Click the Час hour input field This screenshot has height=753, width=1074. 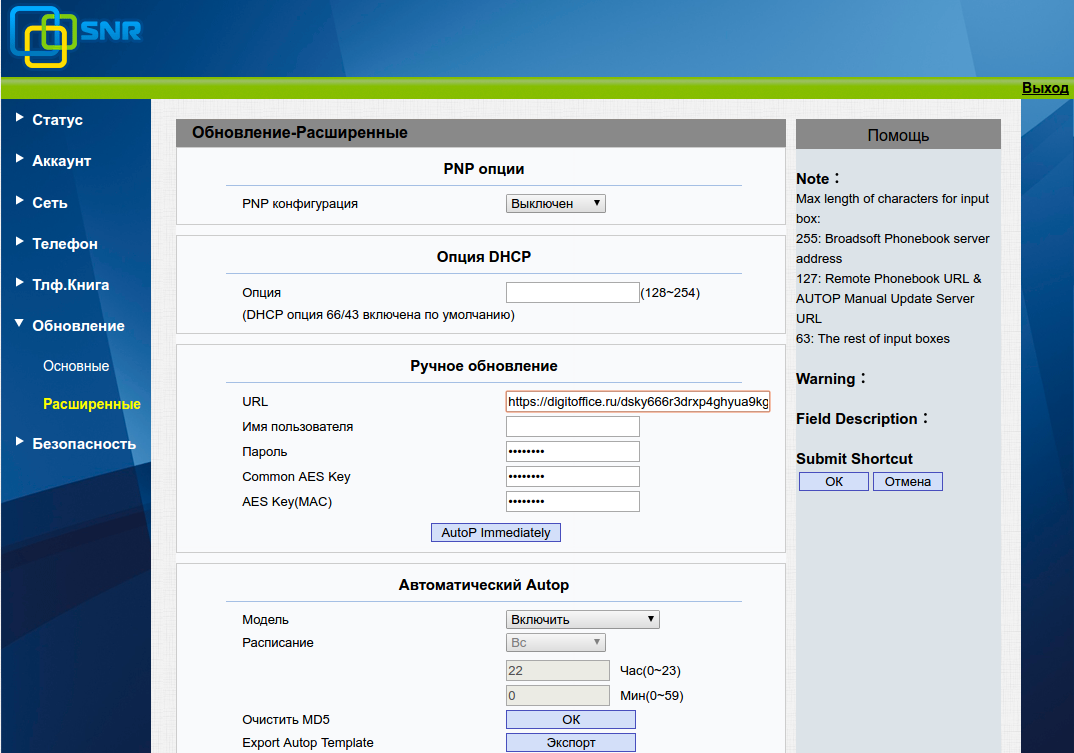pyautogui.click(x=558, y=670)
